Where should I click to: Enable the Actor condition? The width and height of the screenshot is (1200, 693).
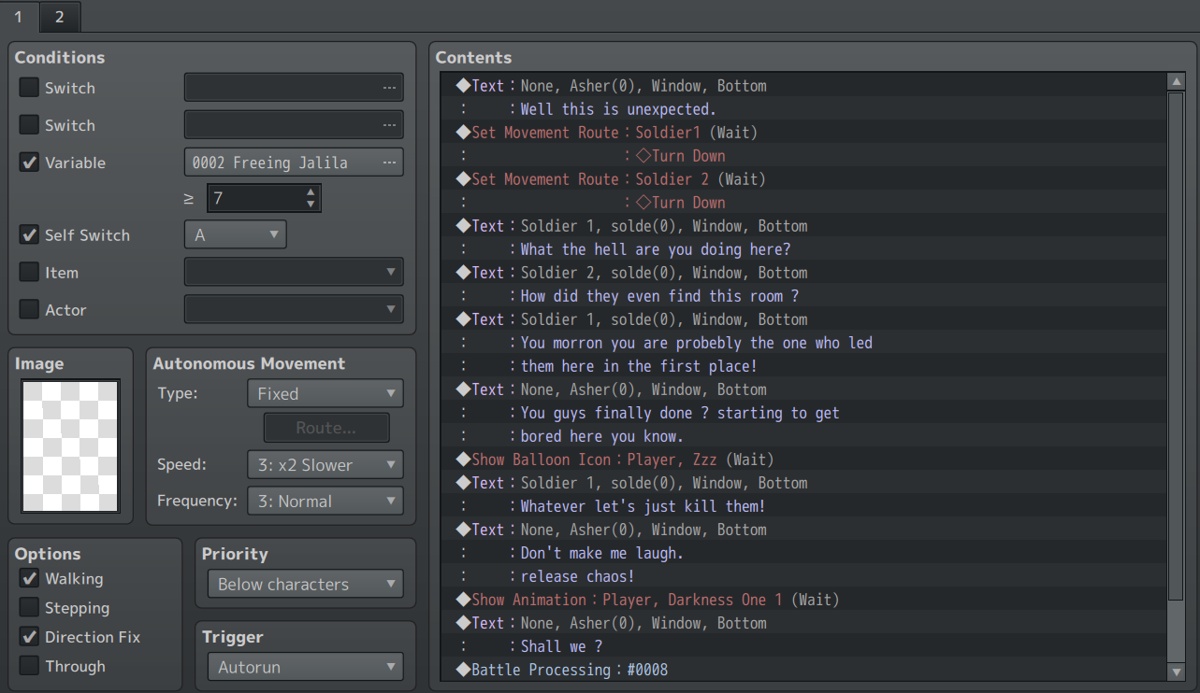(x=28, y=309)
